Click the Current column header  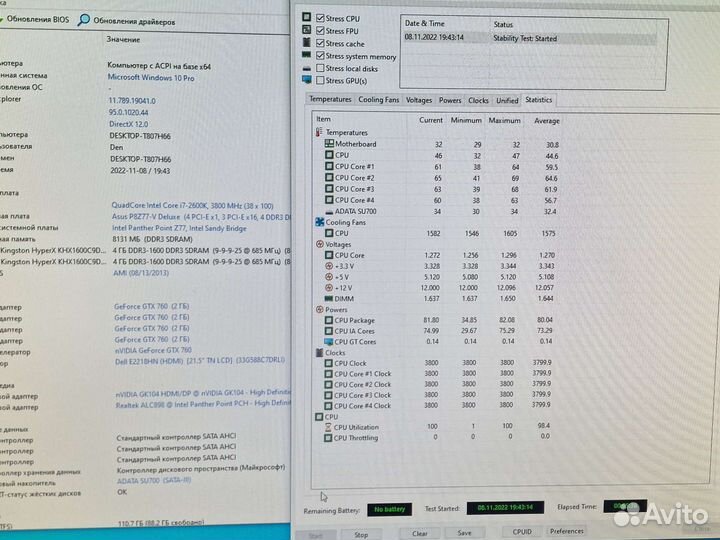(431, 120)
